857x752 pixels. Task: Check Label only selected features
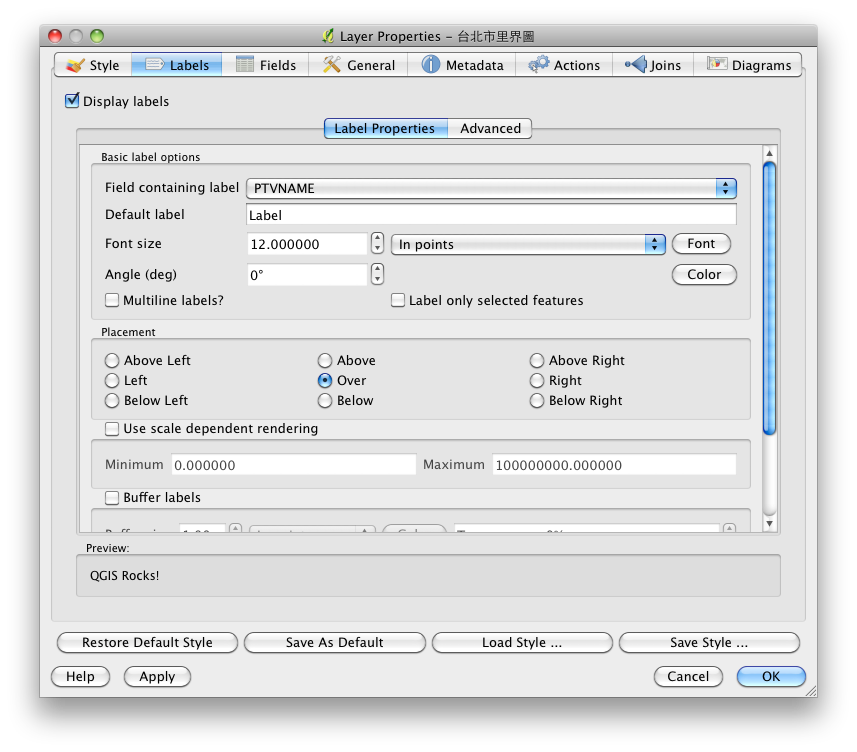[x=398, y=300]
